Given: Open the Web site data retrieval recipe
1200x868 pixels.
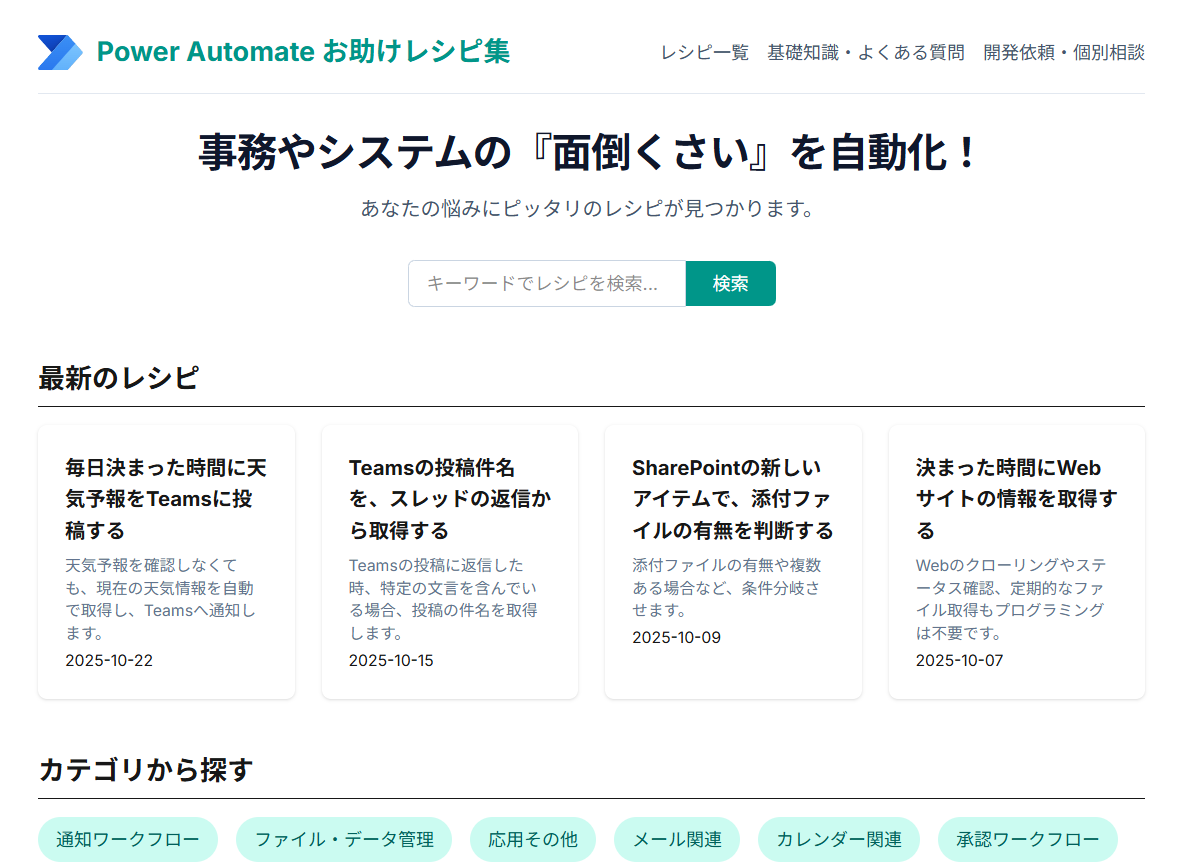Looking at the screenshot, I should (x=1016, y=560).
